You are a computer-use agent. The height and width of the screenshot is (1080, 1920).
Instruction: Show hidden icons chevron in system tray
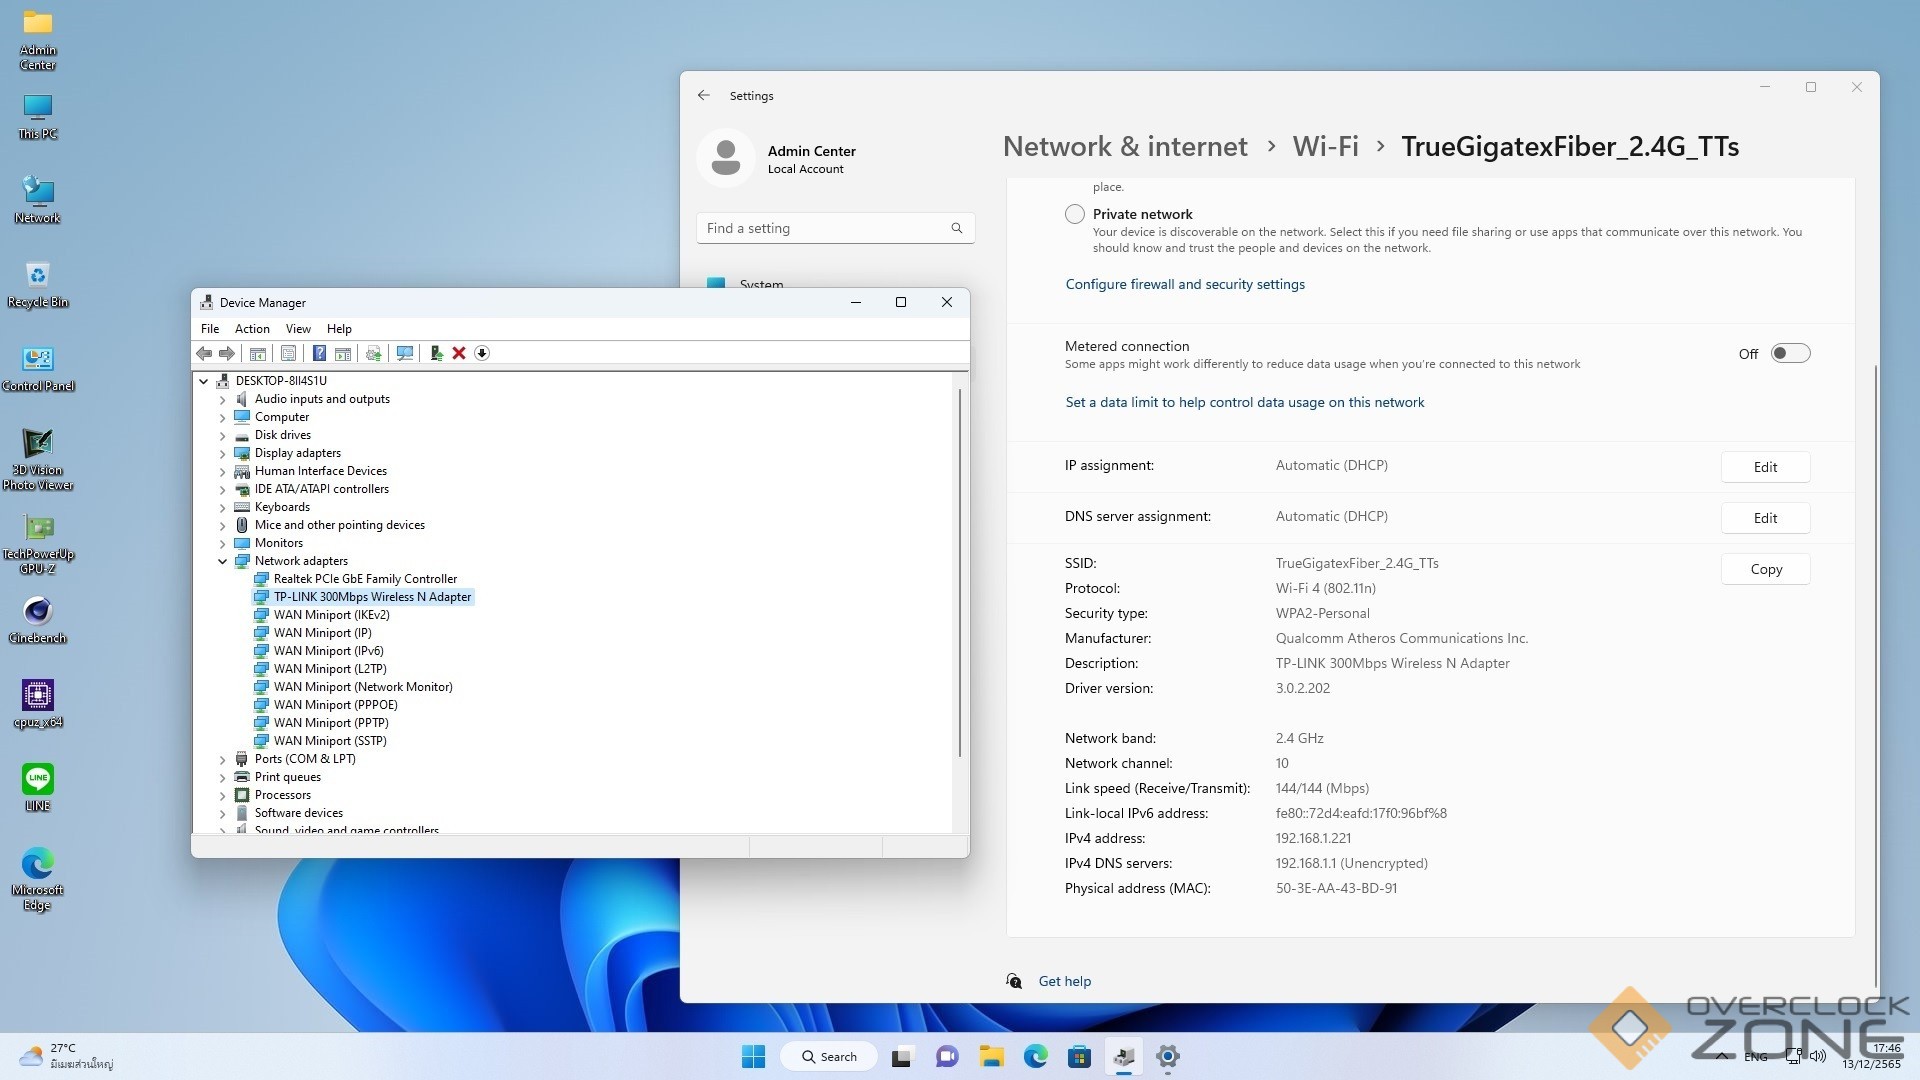pos(1722,1056)
